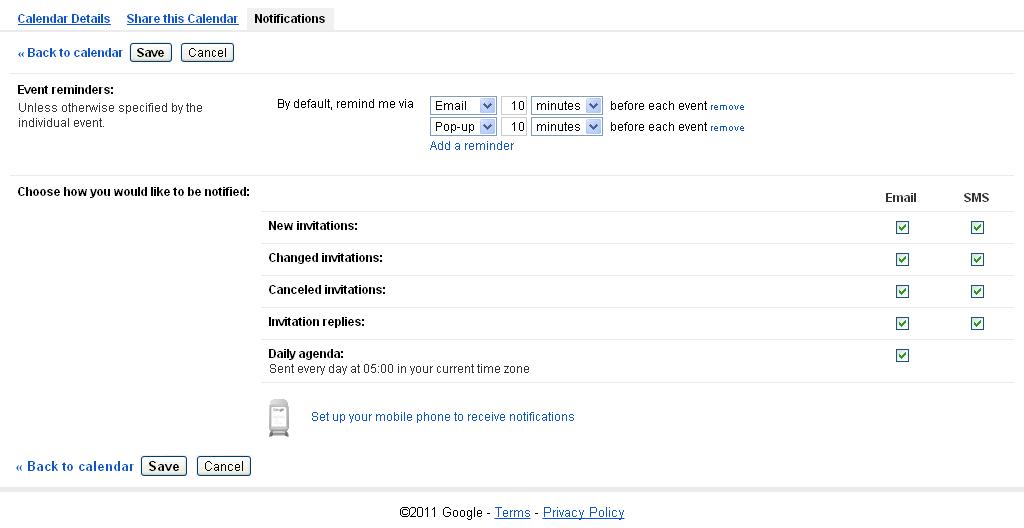Open the Privacy Policy link
1024x528 pixels.
[x=583, y=513]
